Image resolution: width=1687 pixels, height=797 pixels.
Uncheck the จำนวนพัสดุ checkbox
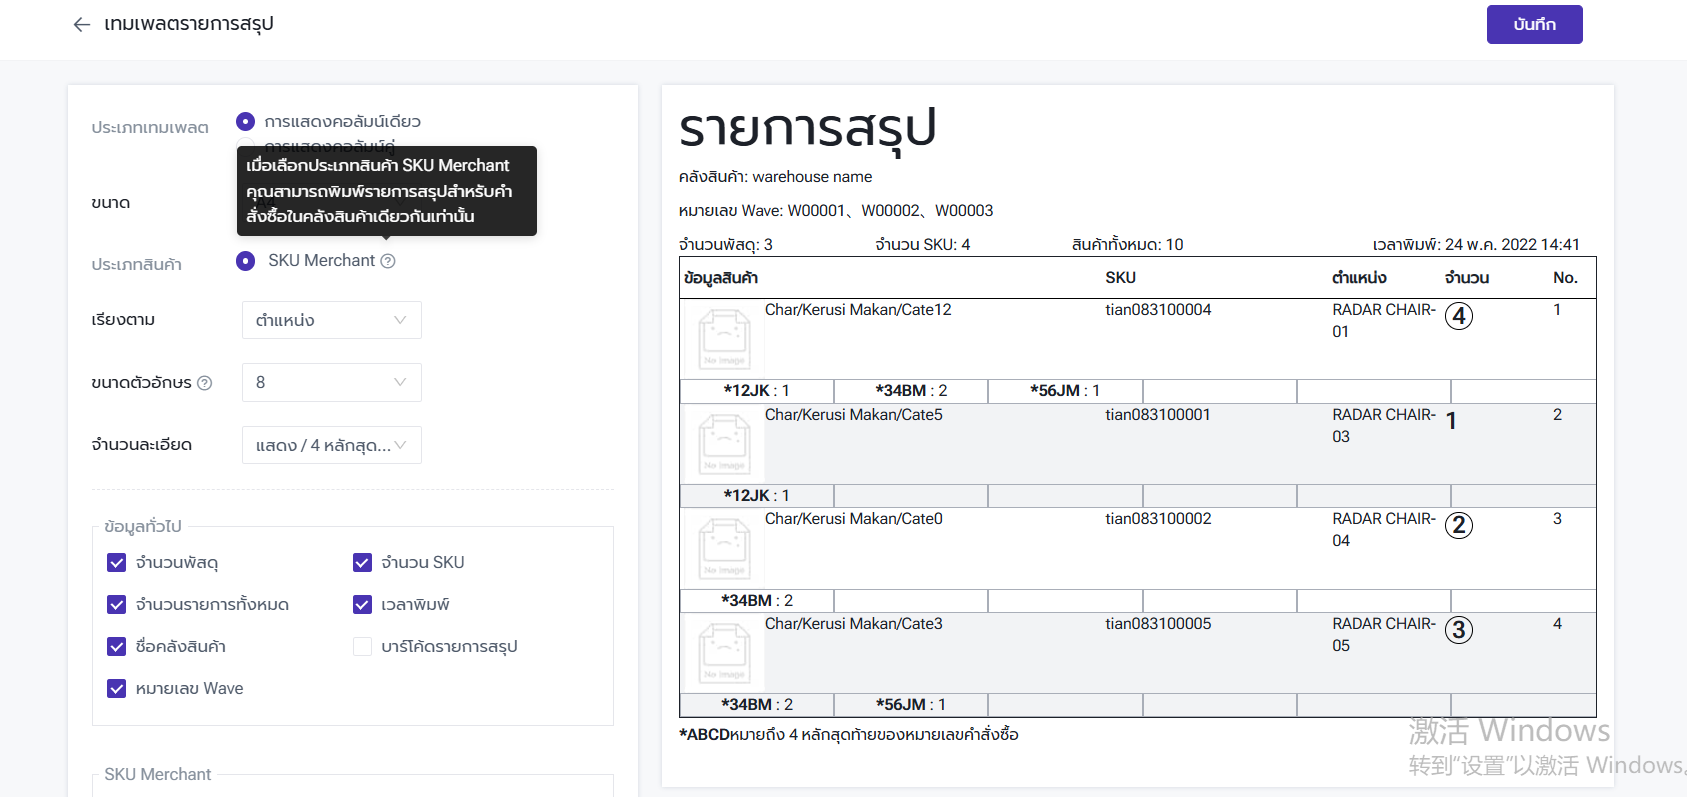[117, 563]
